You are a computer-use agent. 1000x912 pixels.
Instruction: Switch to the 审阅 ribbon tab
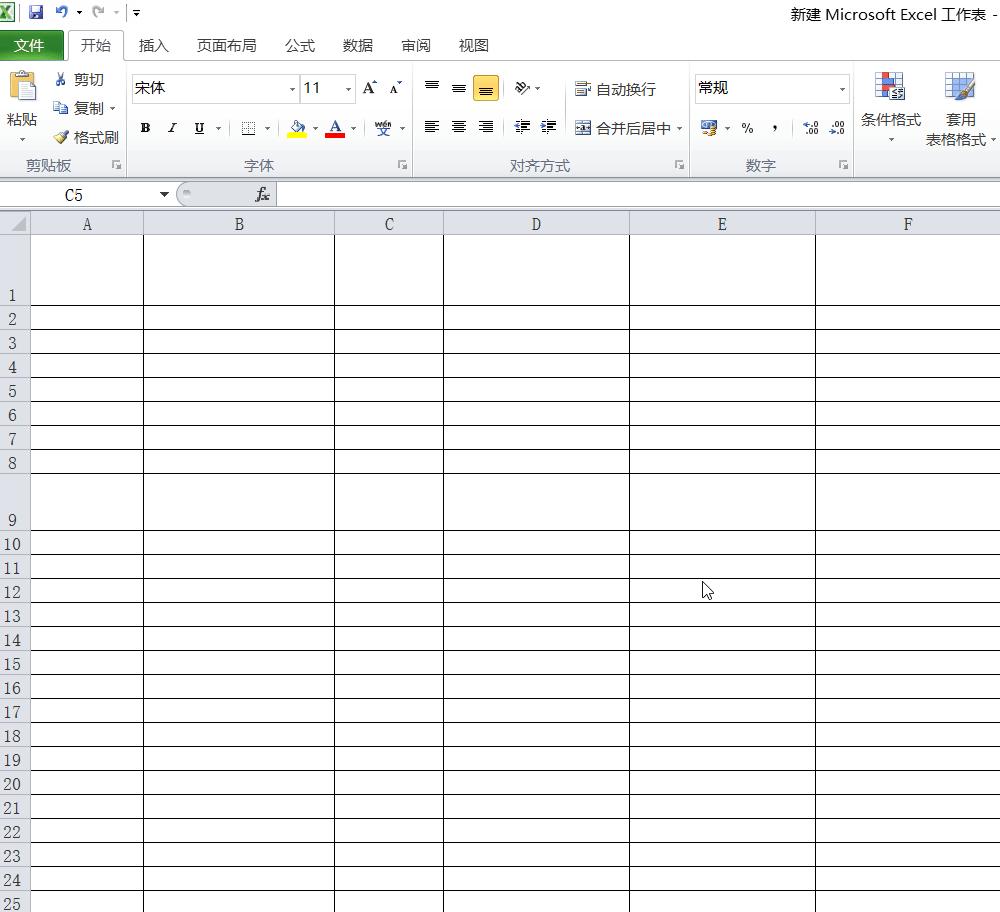tap(415, 45)
